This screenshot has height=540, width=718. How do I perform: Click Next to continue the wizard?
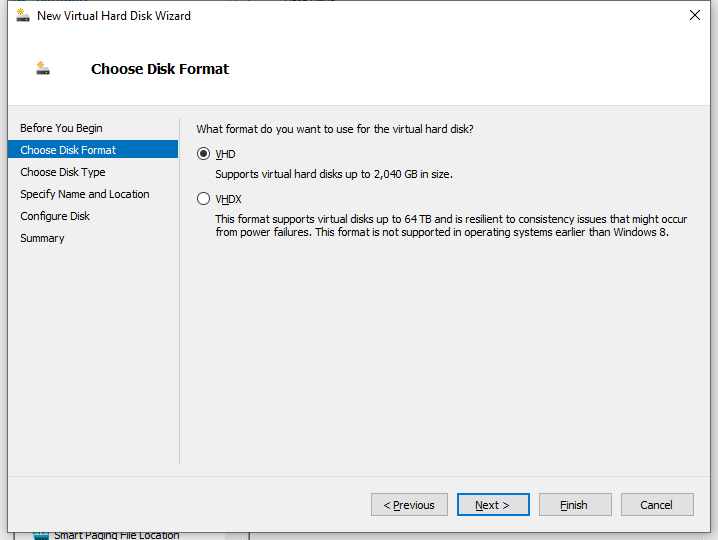tap(493, 505)
